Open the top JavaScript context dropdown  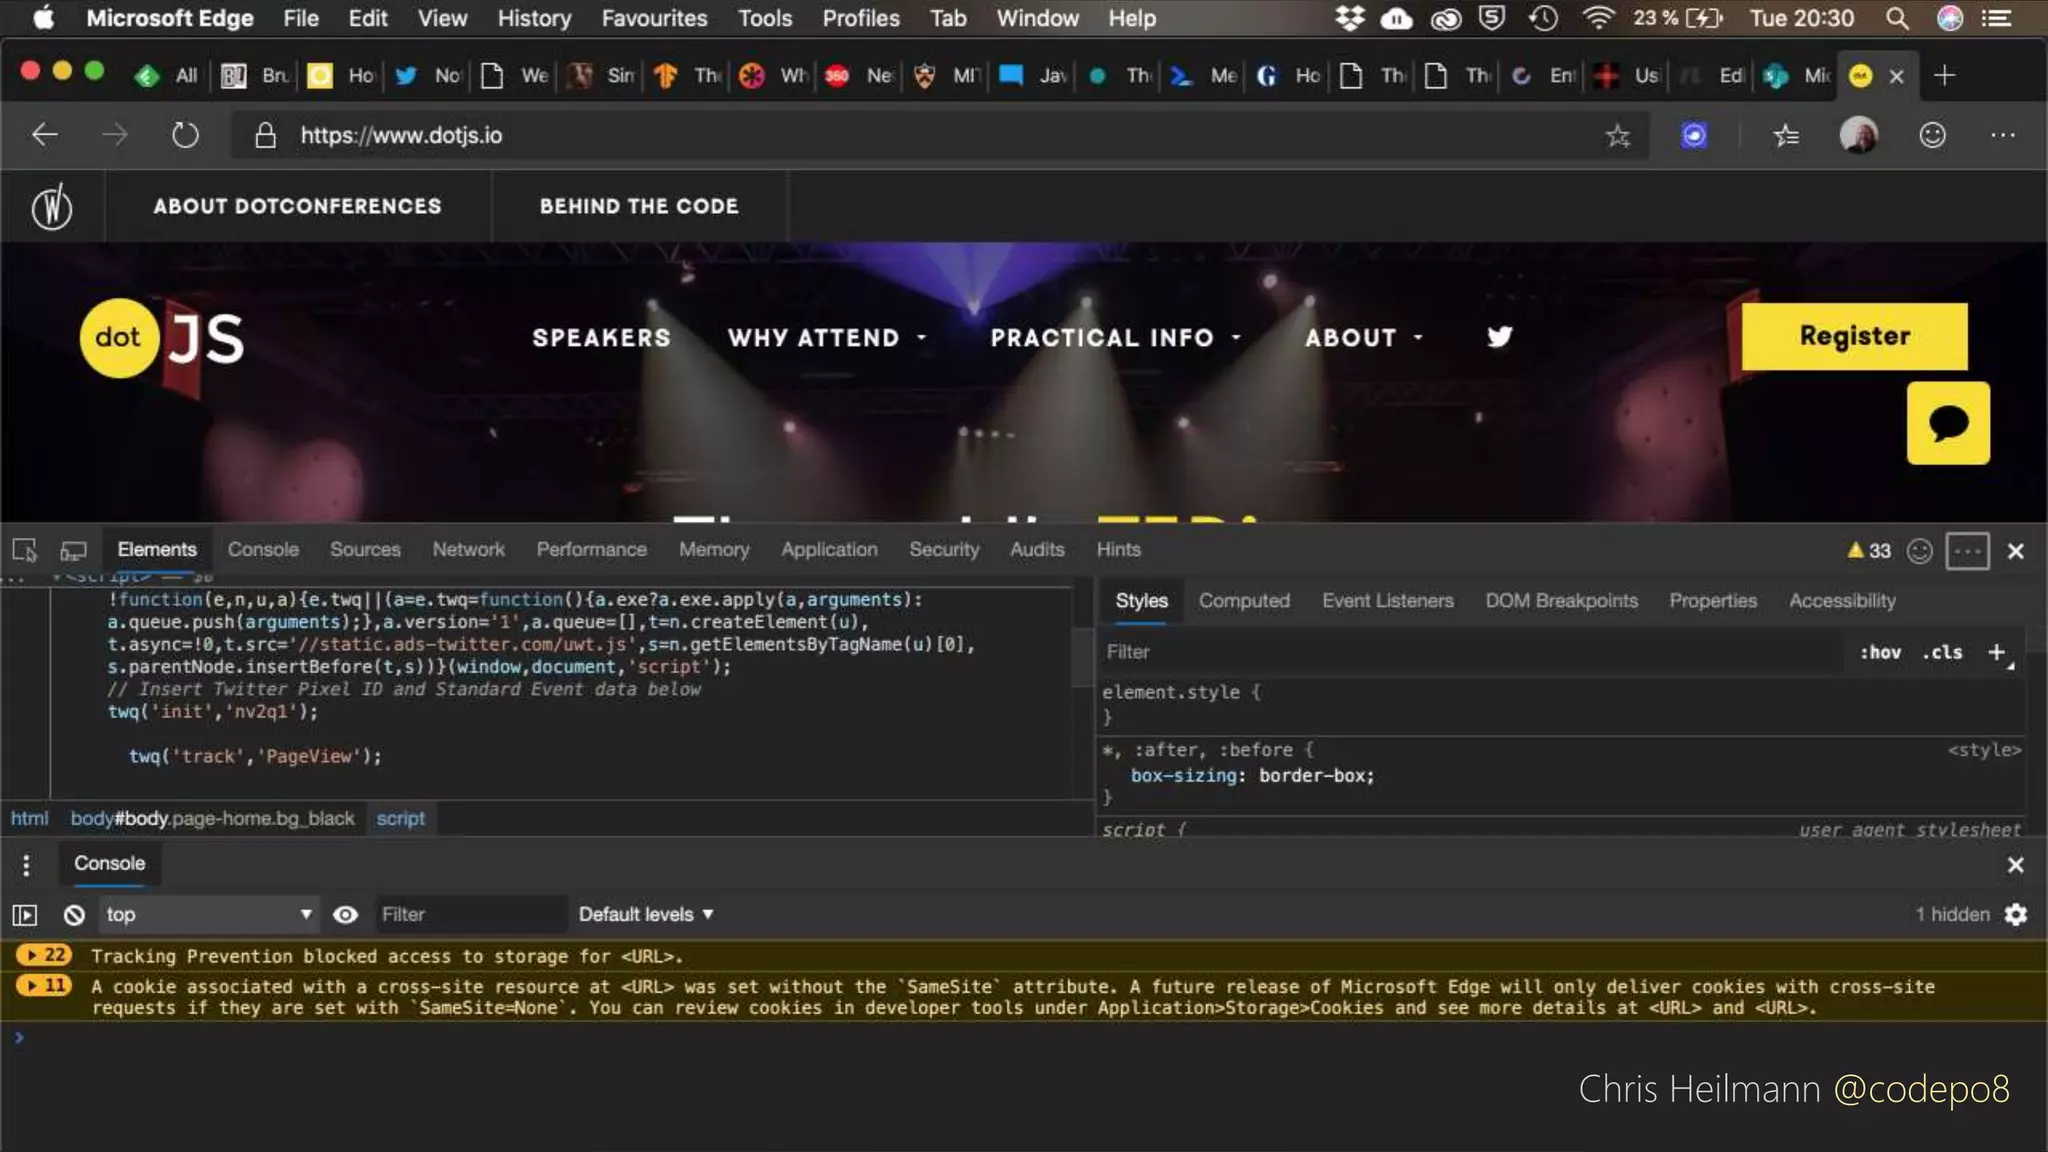(207, 914)
